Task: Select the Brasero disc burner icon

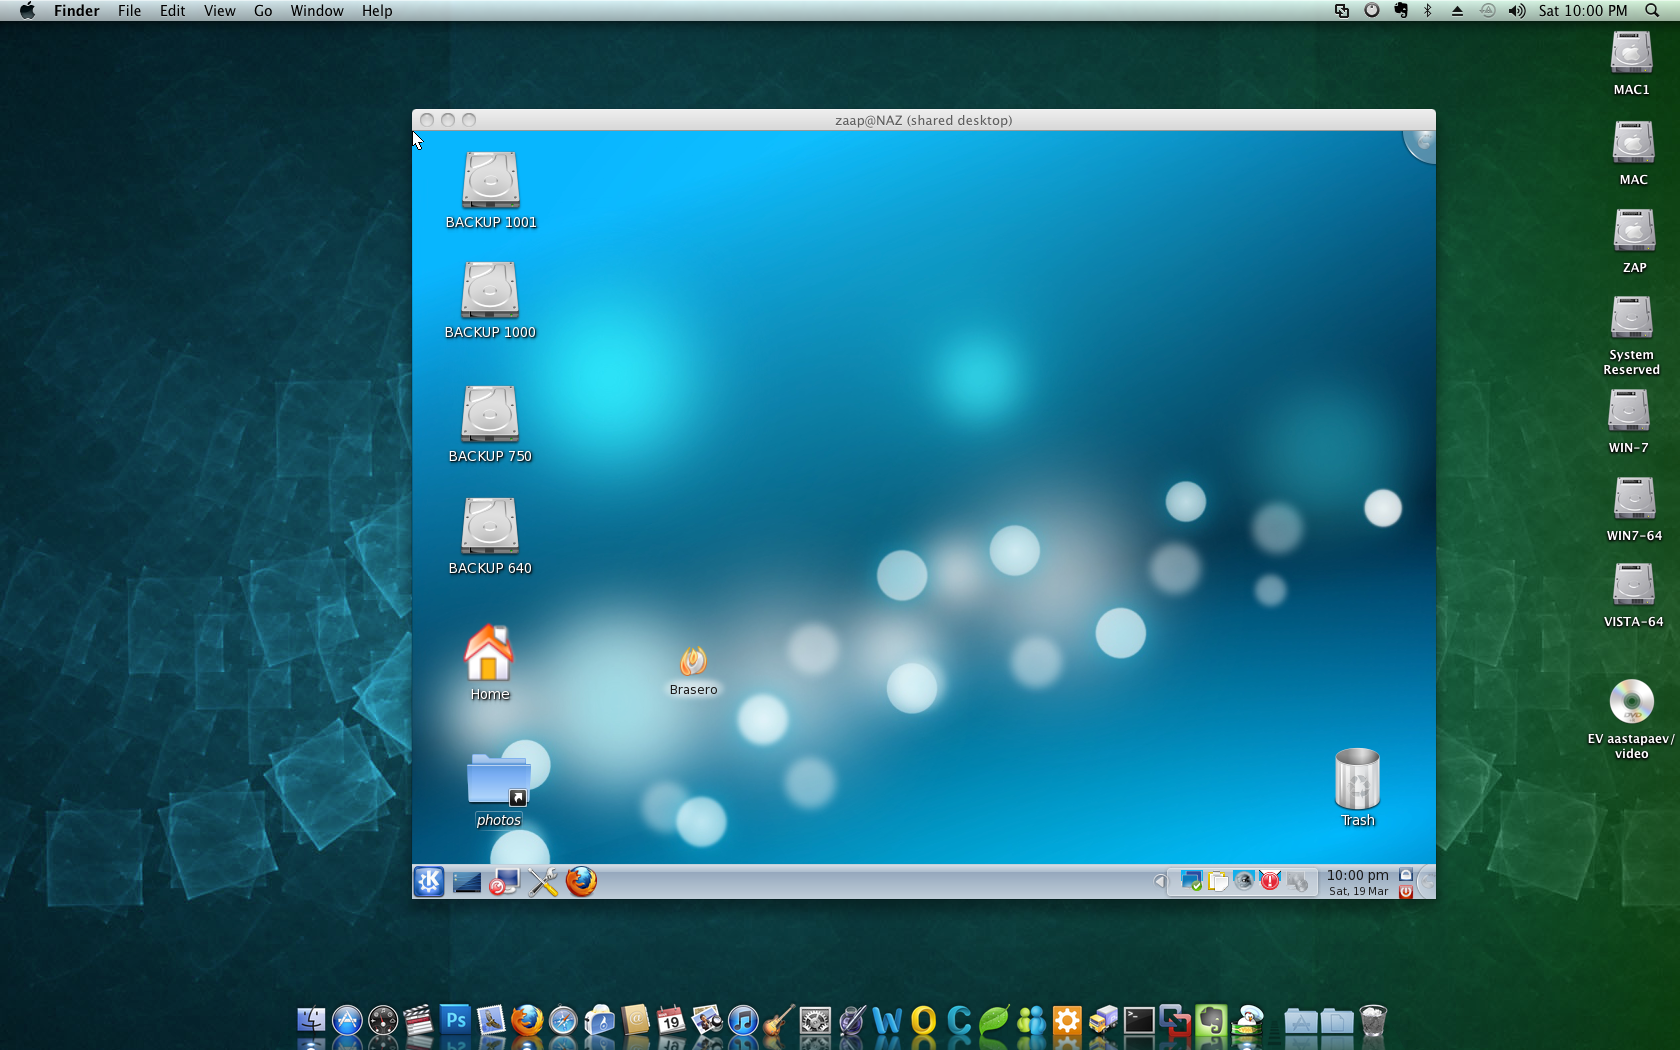Action: tap(693, 670)
